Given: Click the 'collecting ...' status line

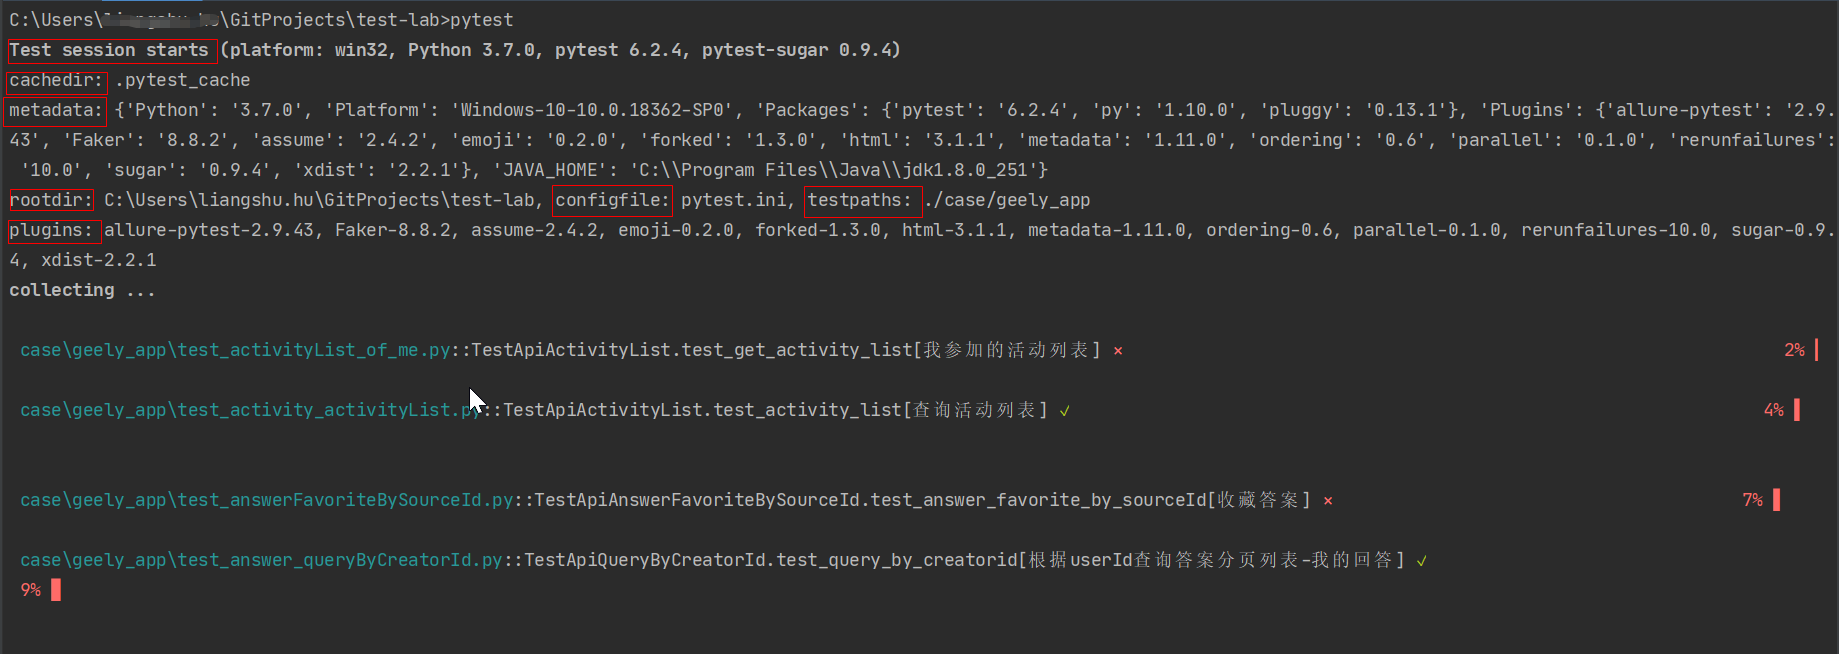Looking at the screenshot, I should [x=82, y=290].
